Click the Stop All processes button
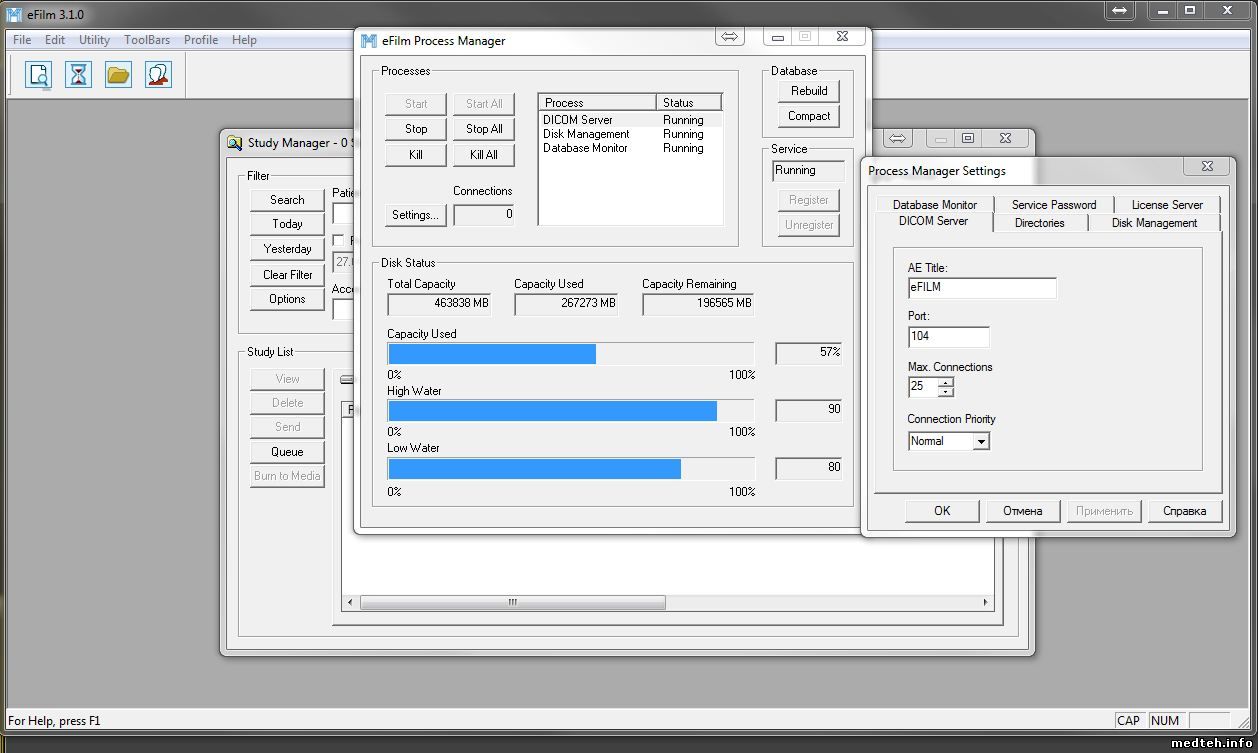 tap(484, 129)
